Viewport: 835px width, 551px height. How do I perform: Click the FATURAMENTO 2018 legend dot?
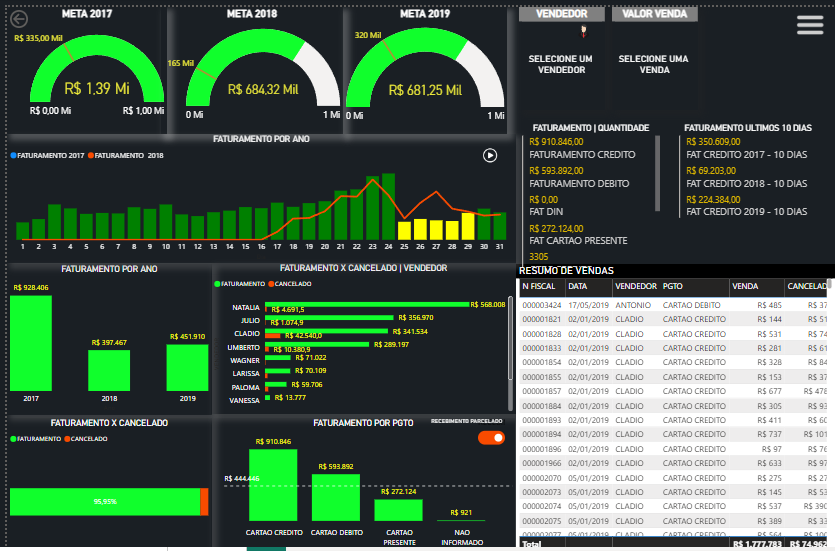91,155
